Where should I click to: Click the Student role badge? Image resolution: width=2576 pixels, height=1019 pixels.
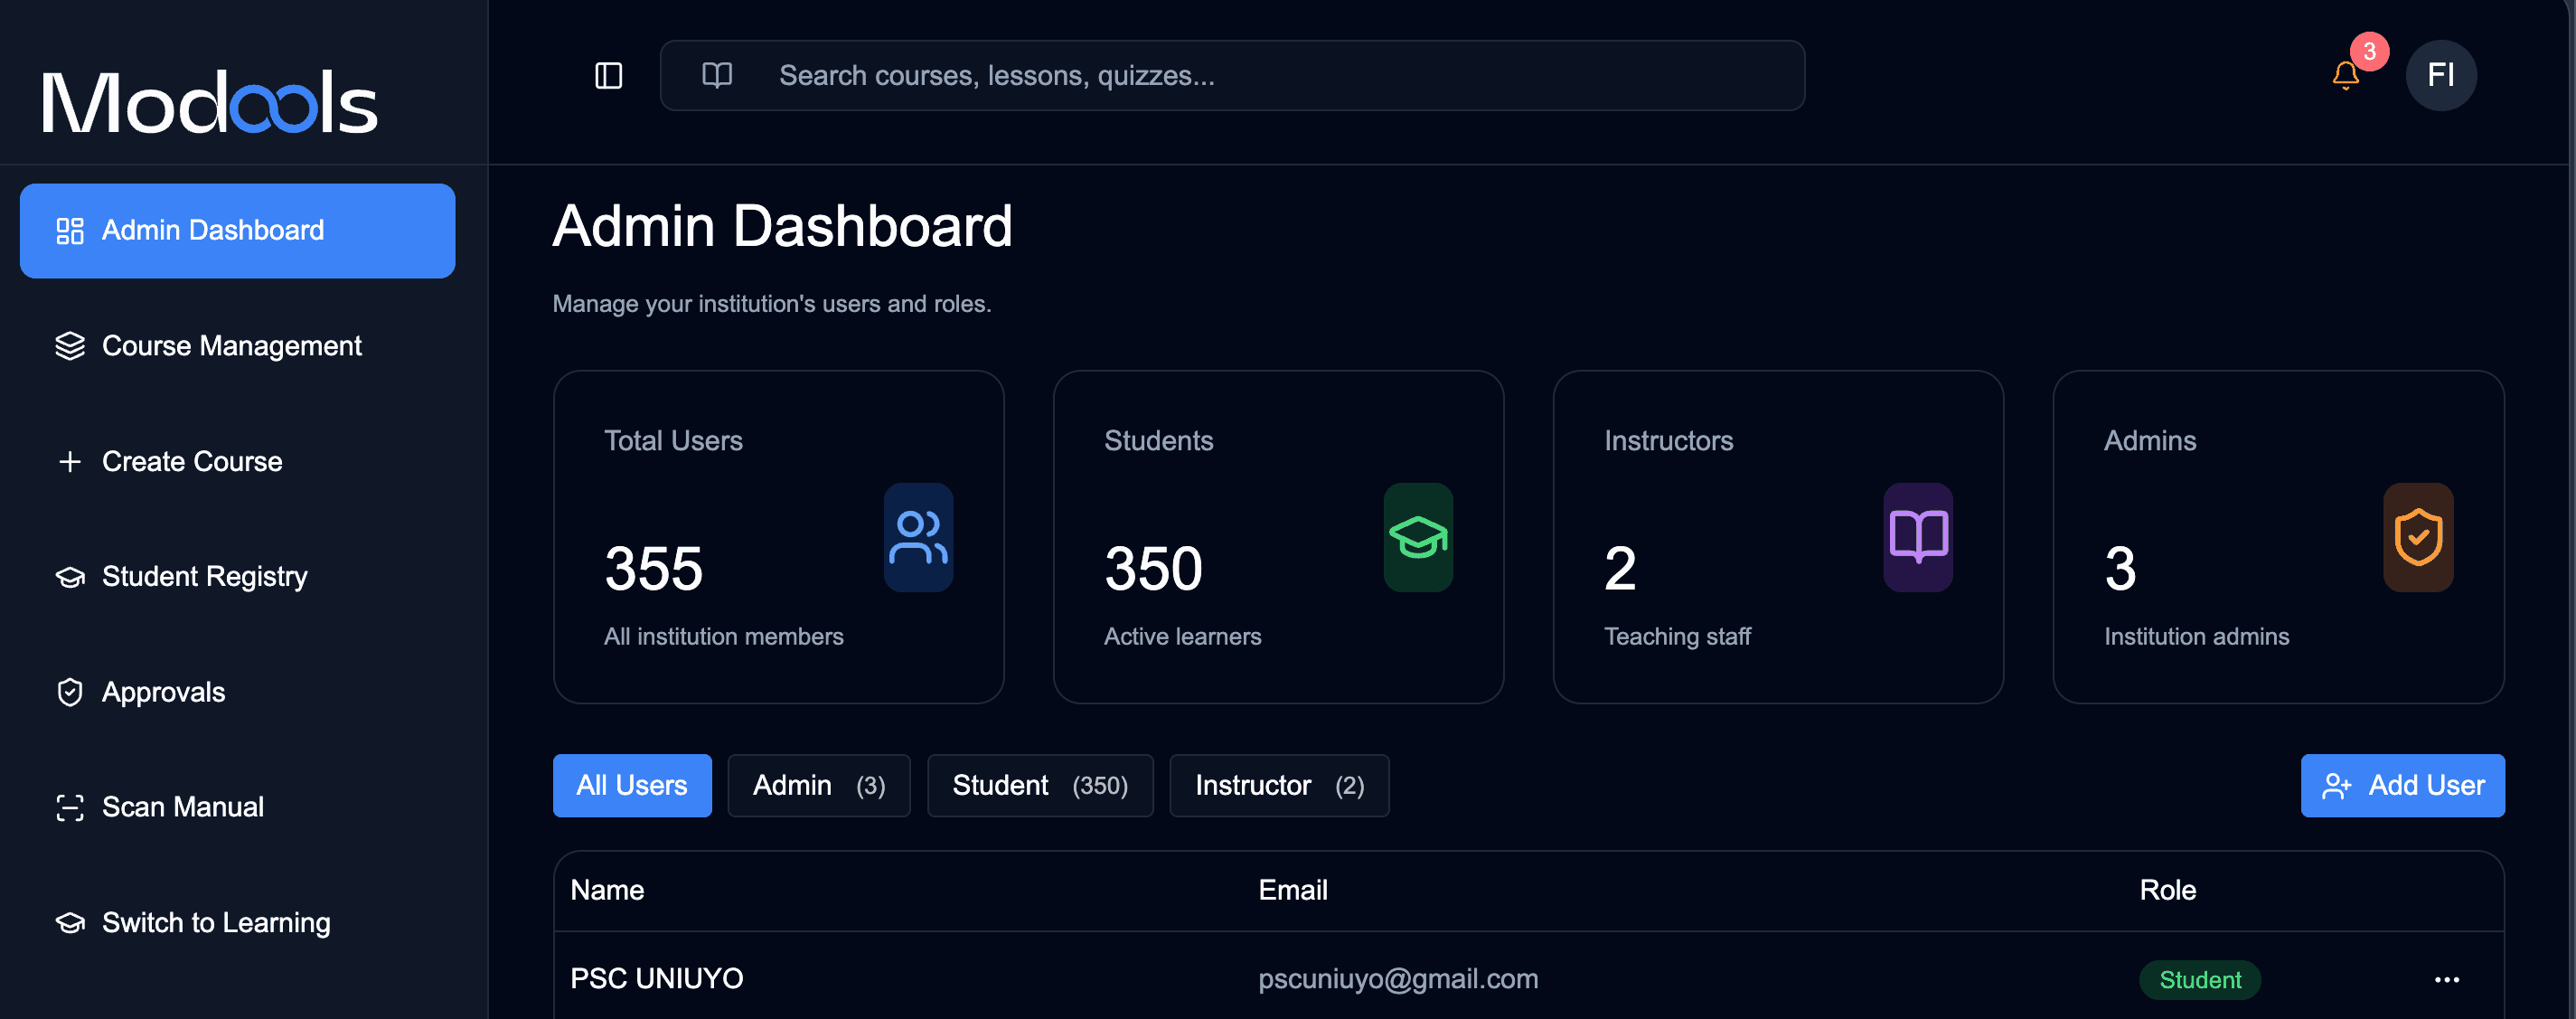pyautogui.click(x=2199, y=980)
